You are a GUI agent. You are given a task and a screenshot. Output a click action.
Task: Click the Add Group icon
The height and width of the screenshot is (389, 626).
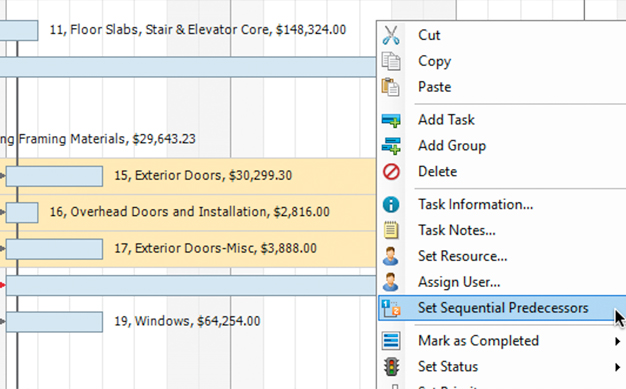[391, 146]
